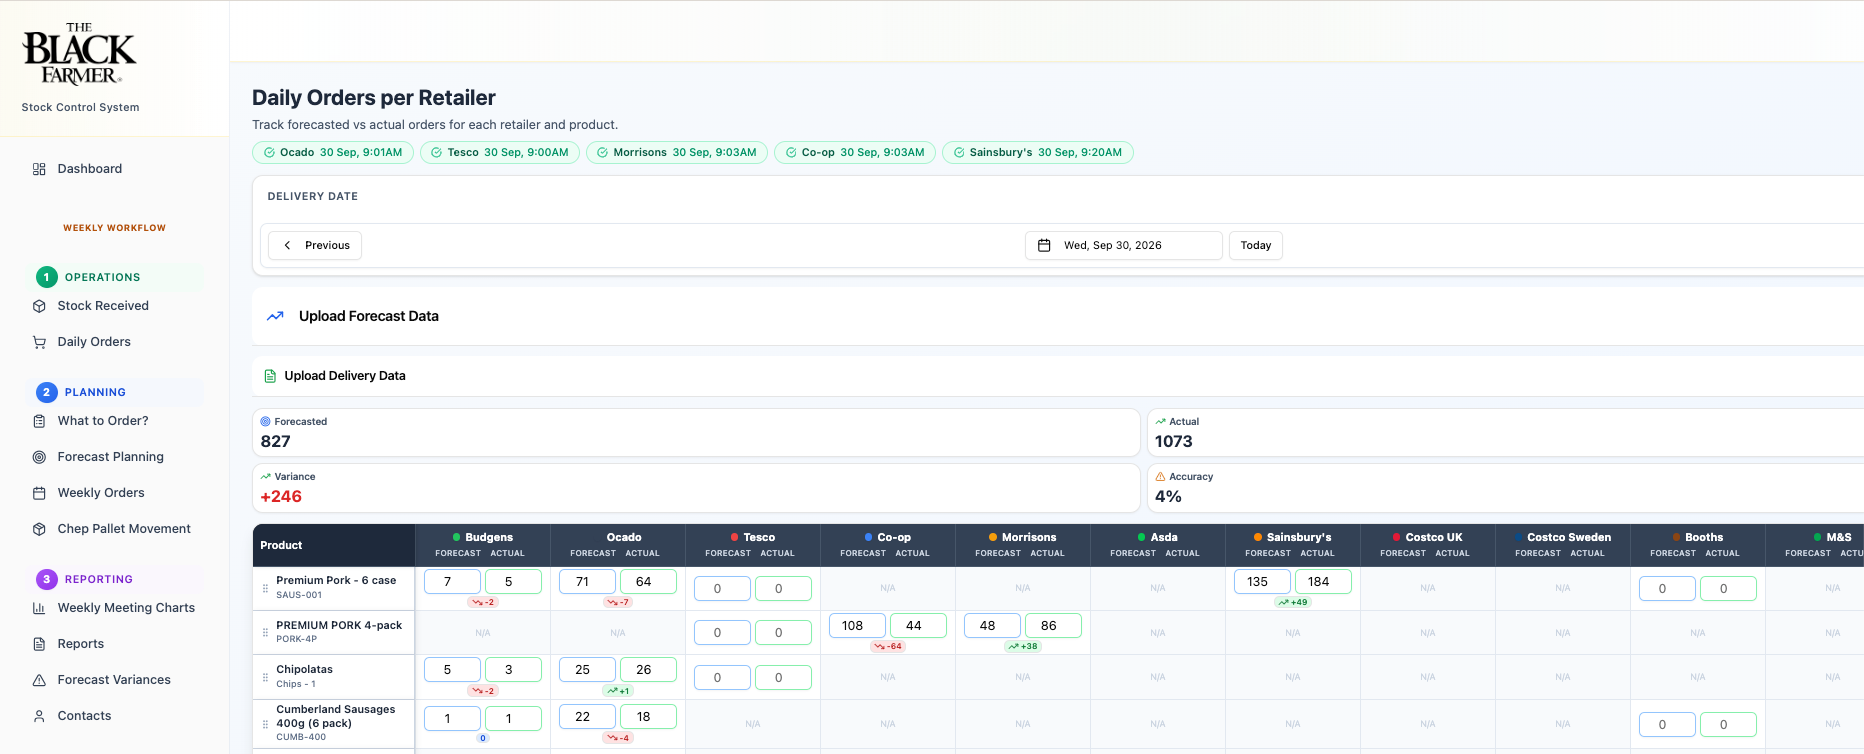Click the Accuracy 4% summary card
1864x754 pixels.
pos(1505,488)
